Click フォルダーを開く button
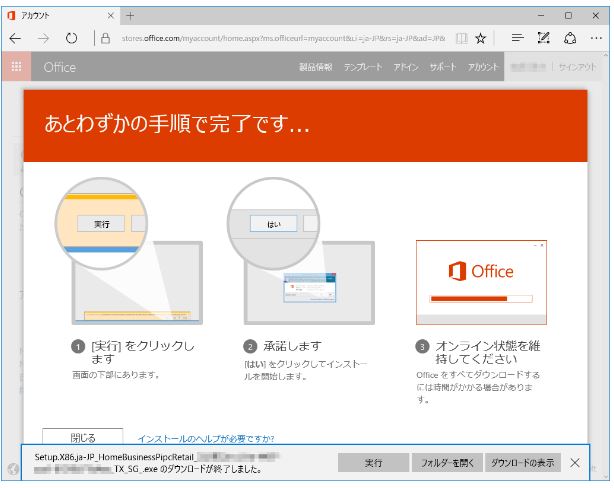 pyautogui.click(x=447, y=463)
